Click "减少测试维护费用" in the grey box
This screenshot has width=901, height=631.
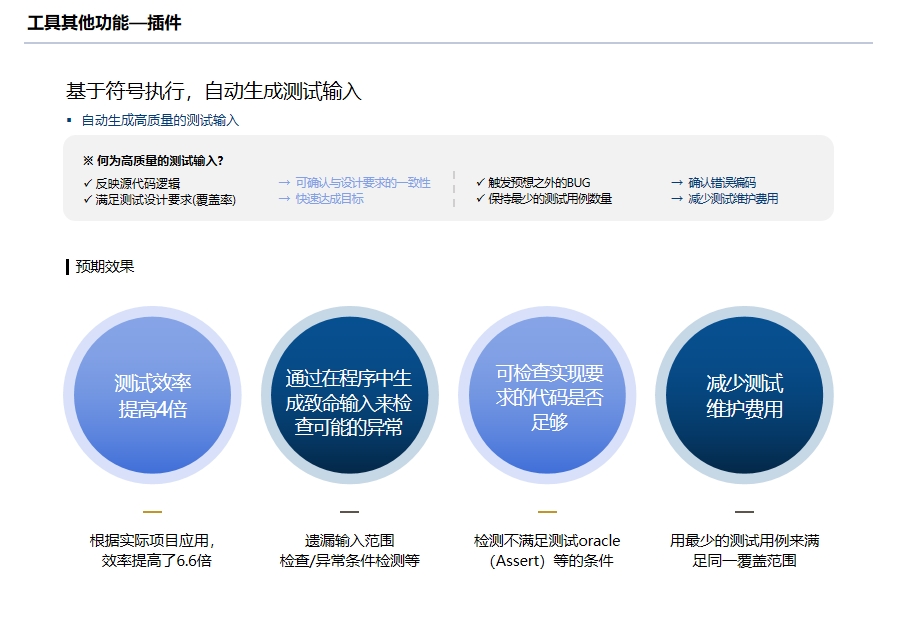(x=733, y=199)
